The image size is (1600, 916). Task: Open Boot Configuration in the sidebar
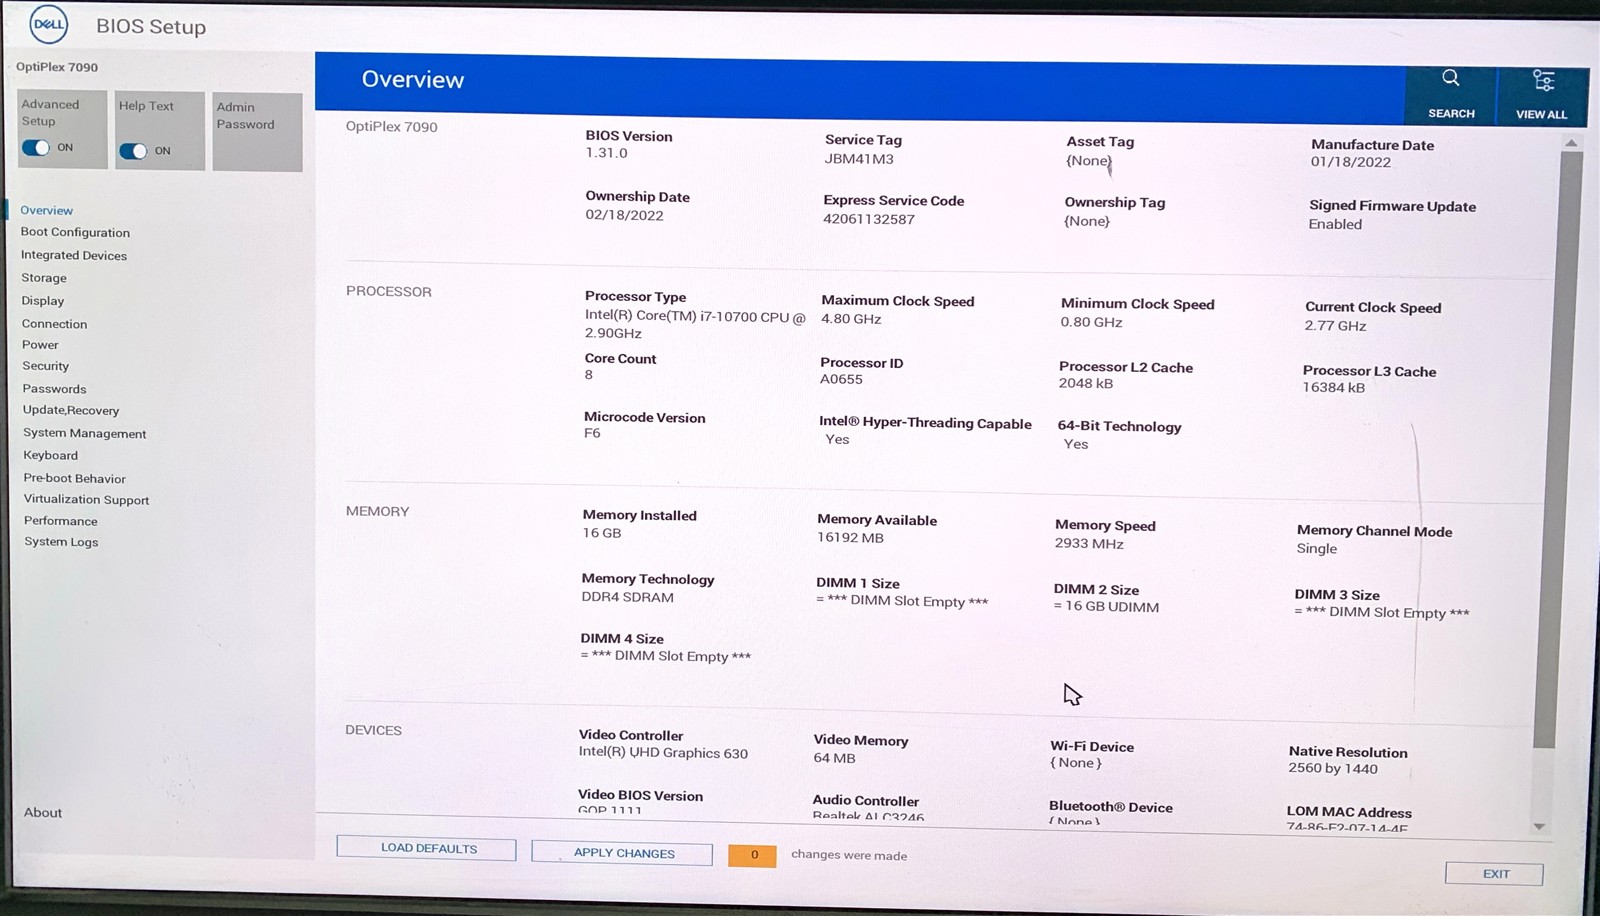(x=75, y=232)
